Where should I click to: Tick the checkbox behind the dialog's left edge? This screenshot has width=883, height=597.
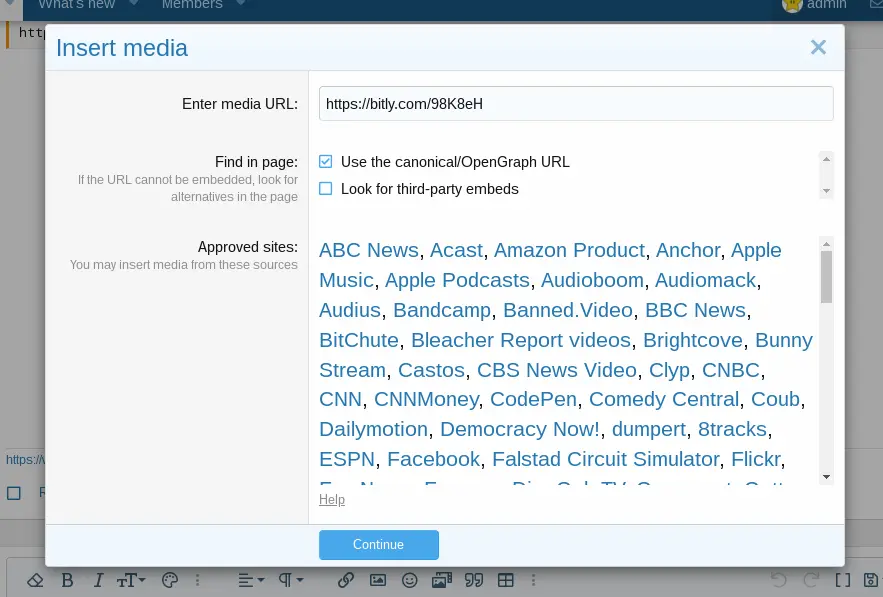(x=14, y=493)
